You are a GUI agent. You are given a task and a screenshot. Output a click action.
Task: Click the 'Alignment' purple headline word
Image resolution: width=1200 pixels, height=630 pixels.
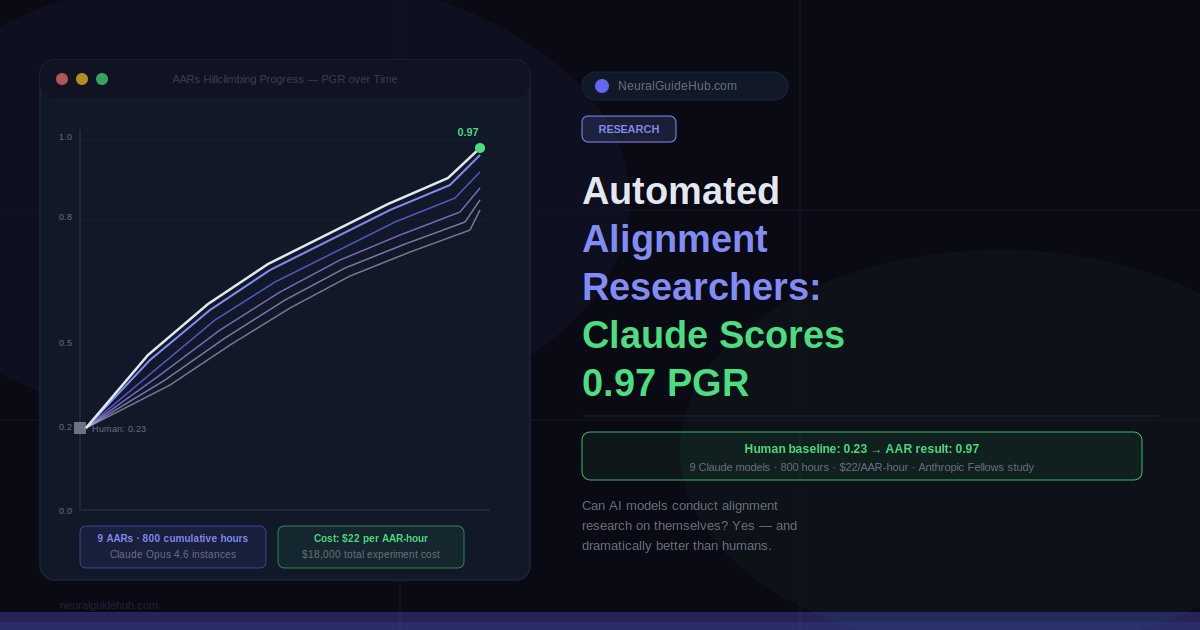(675, 239)
